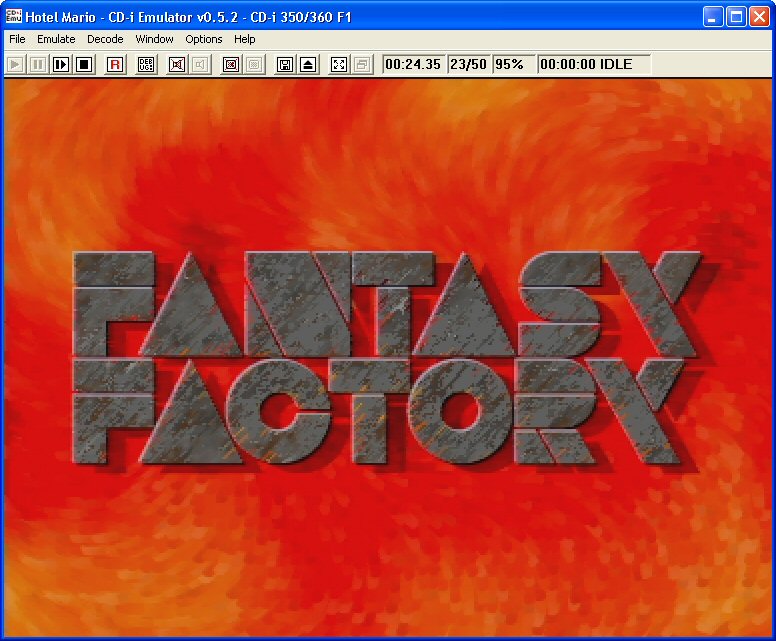Click the frame step button
The width and height of the screenshot is (776, 641).
(x=61, y=64)
